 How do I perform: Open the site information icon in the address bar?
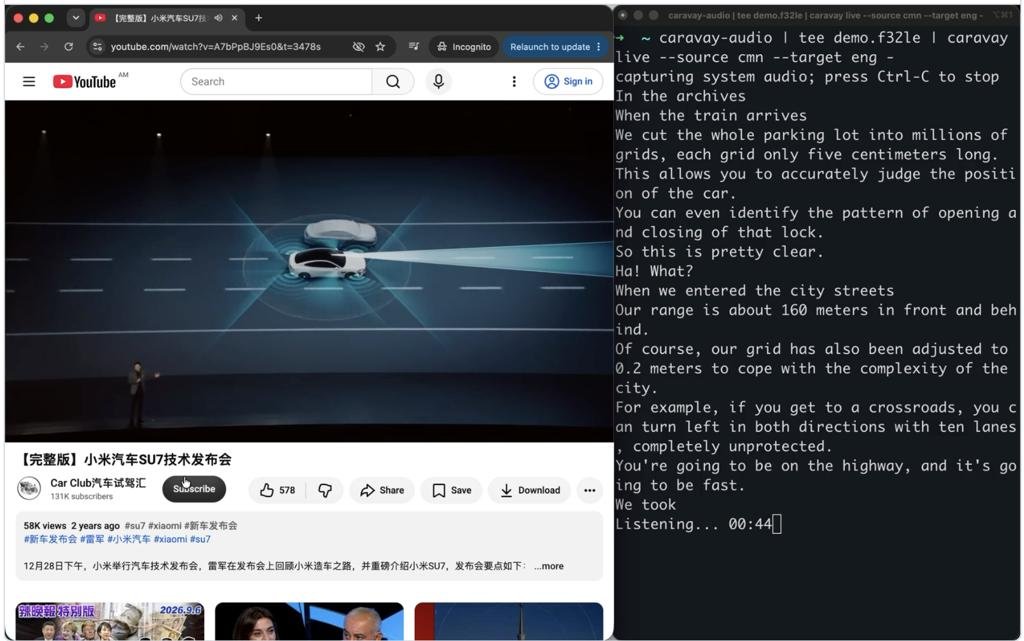click(97, 46)
